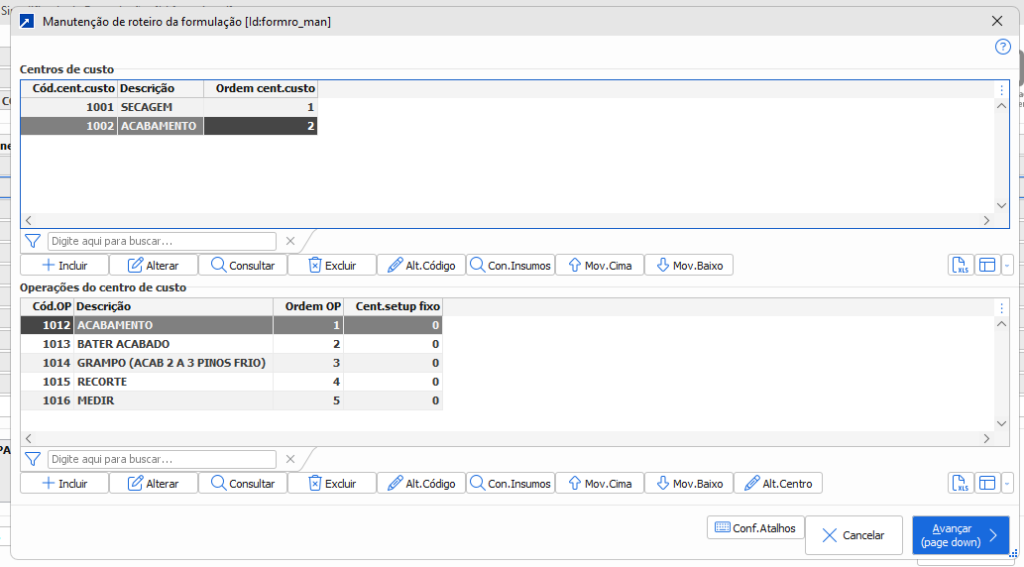Screen dimensions: 1024x567
Task: Click the Avançar (page down) button
Action: click(x=960, y=535)
